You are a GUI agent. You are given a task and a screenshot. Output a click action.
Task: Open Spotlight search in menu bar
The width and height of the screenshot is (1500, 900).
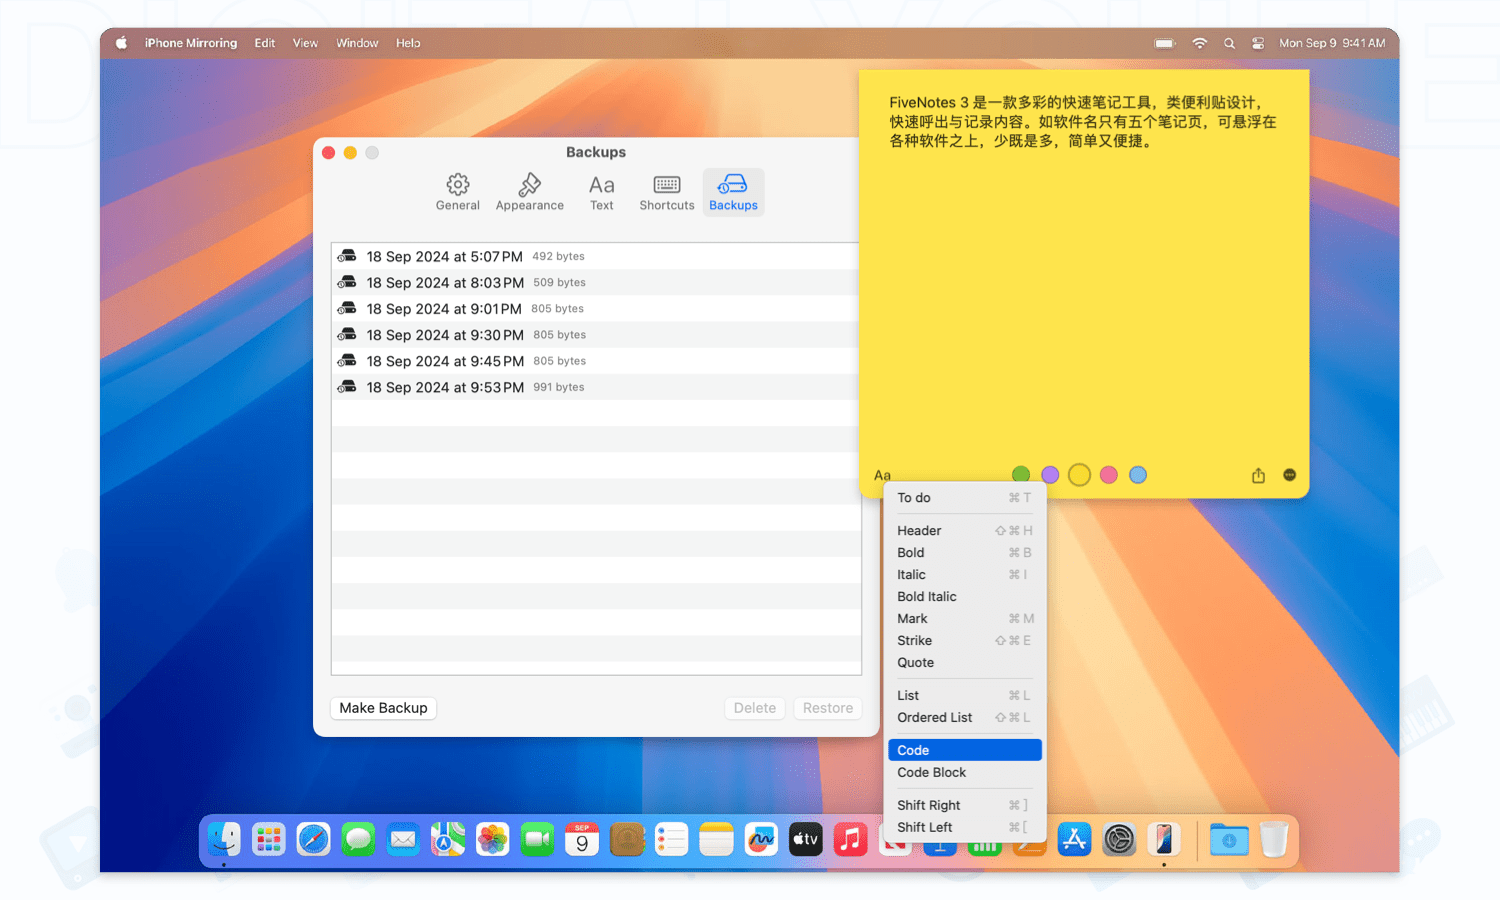tap(1229, 43)
